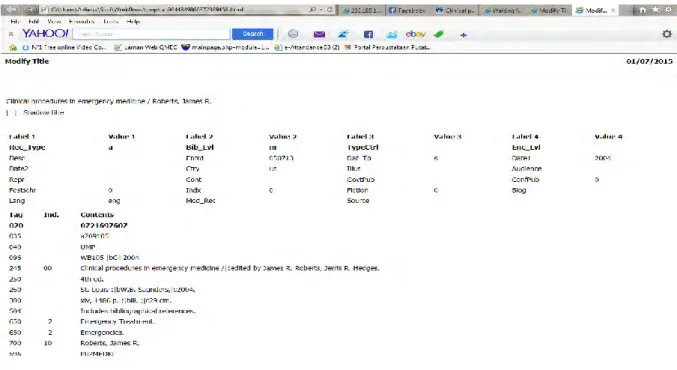Open the Favorites menu
Screen dimensions: 677x370
click(81, 21)
